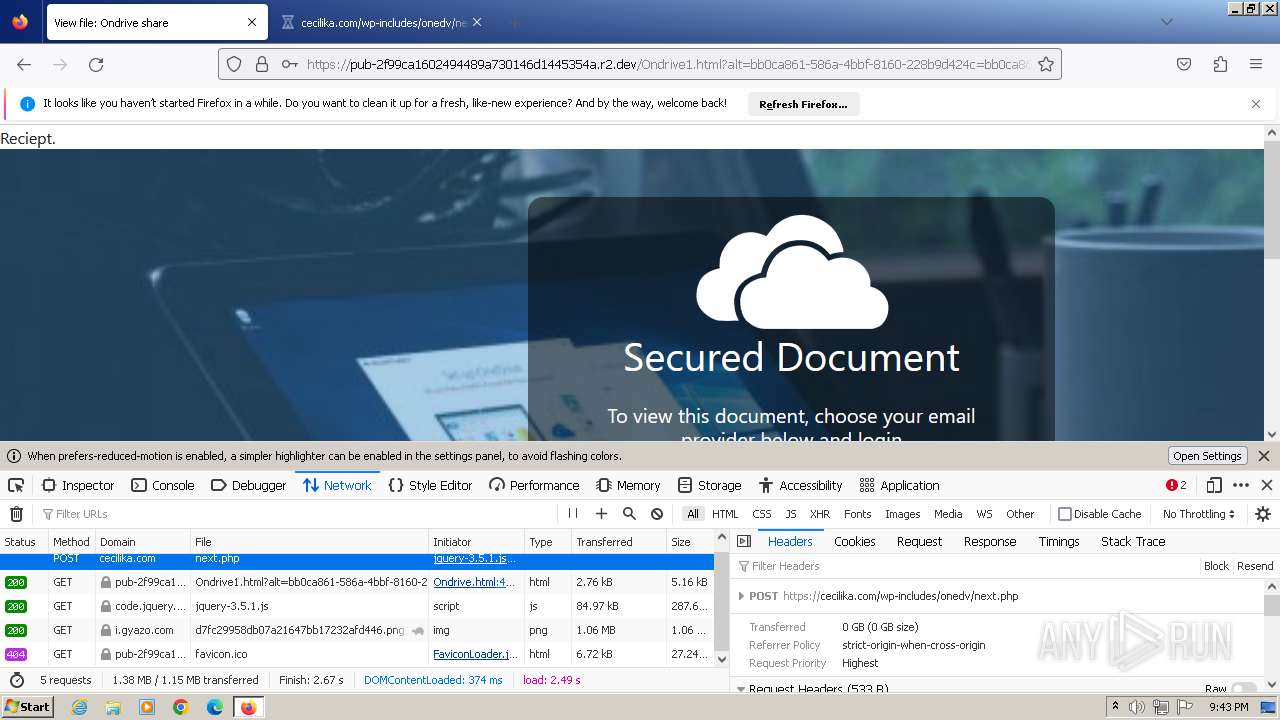Toggle responsive design mode icon
This screenshot has width=1280, height=720.
click(x=1214, y=485)
